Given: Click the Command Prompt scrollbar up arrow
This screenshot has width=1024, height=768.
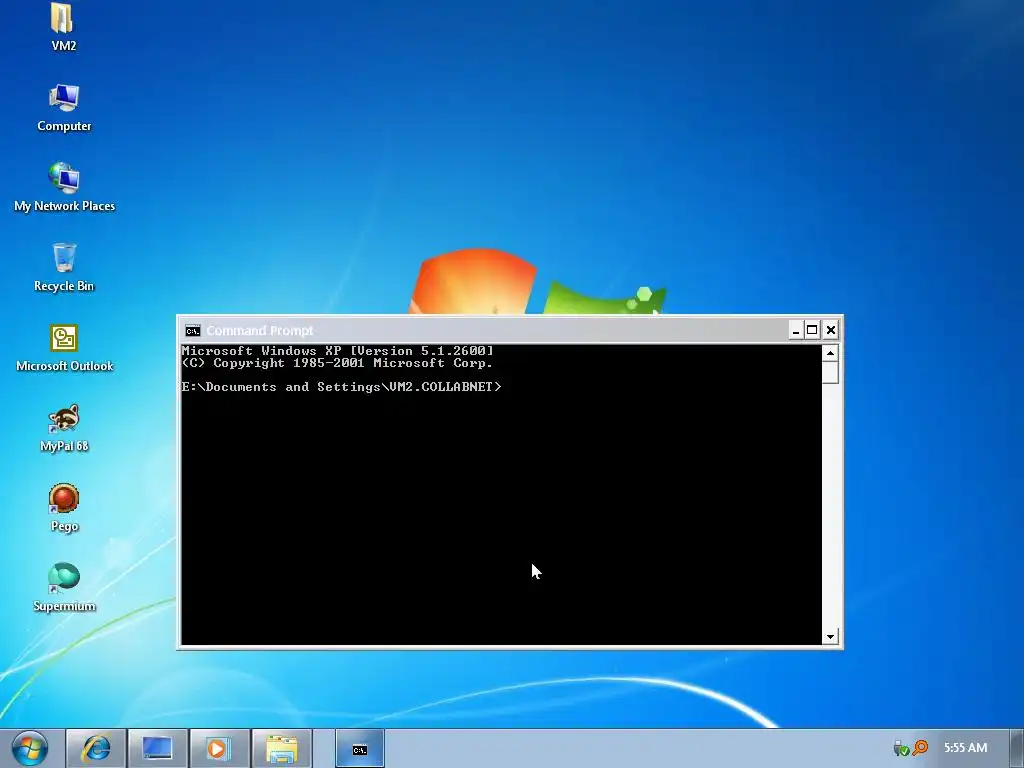Looking at the screenshot, I should tap(830, 353).
